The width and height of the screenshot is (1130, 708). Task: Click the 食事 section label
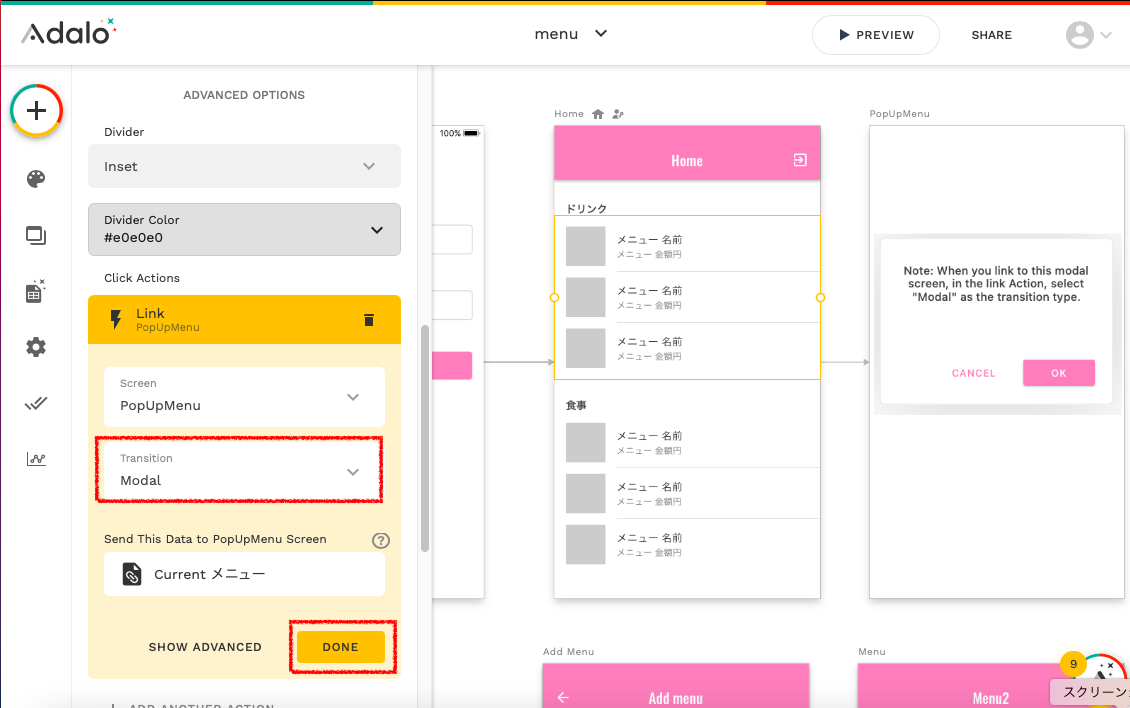[576, 405]
